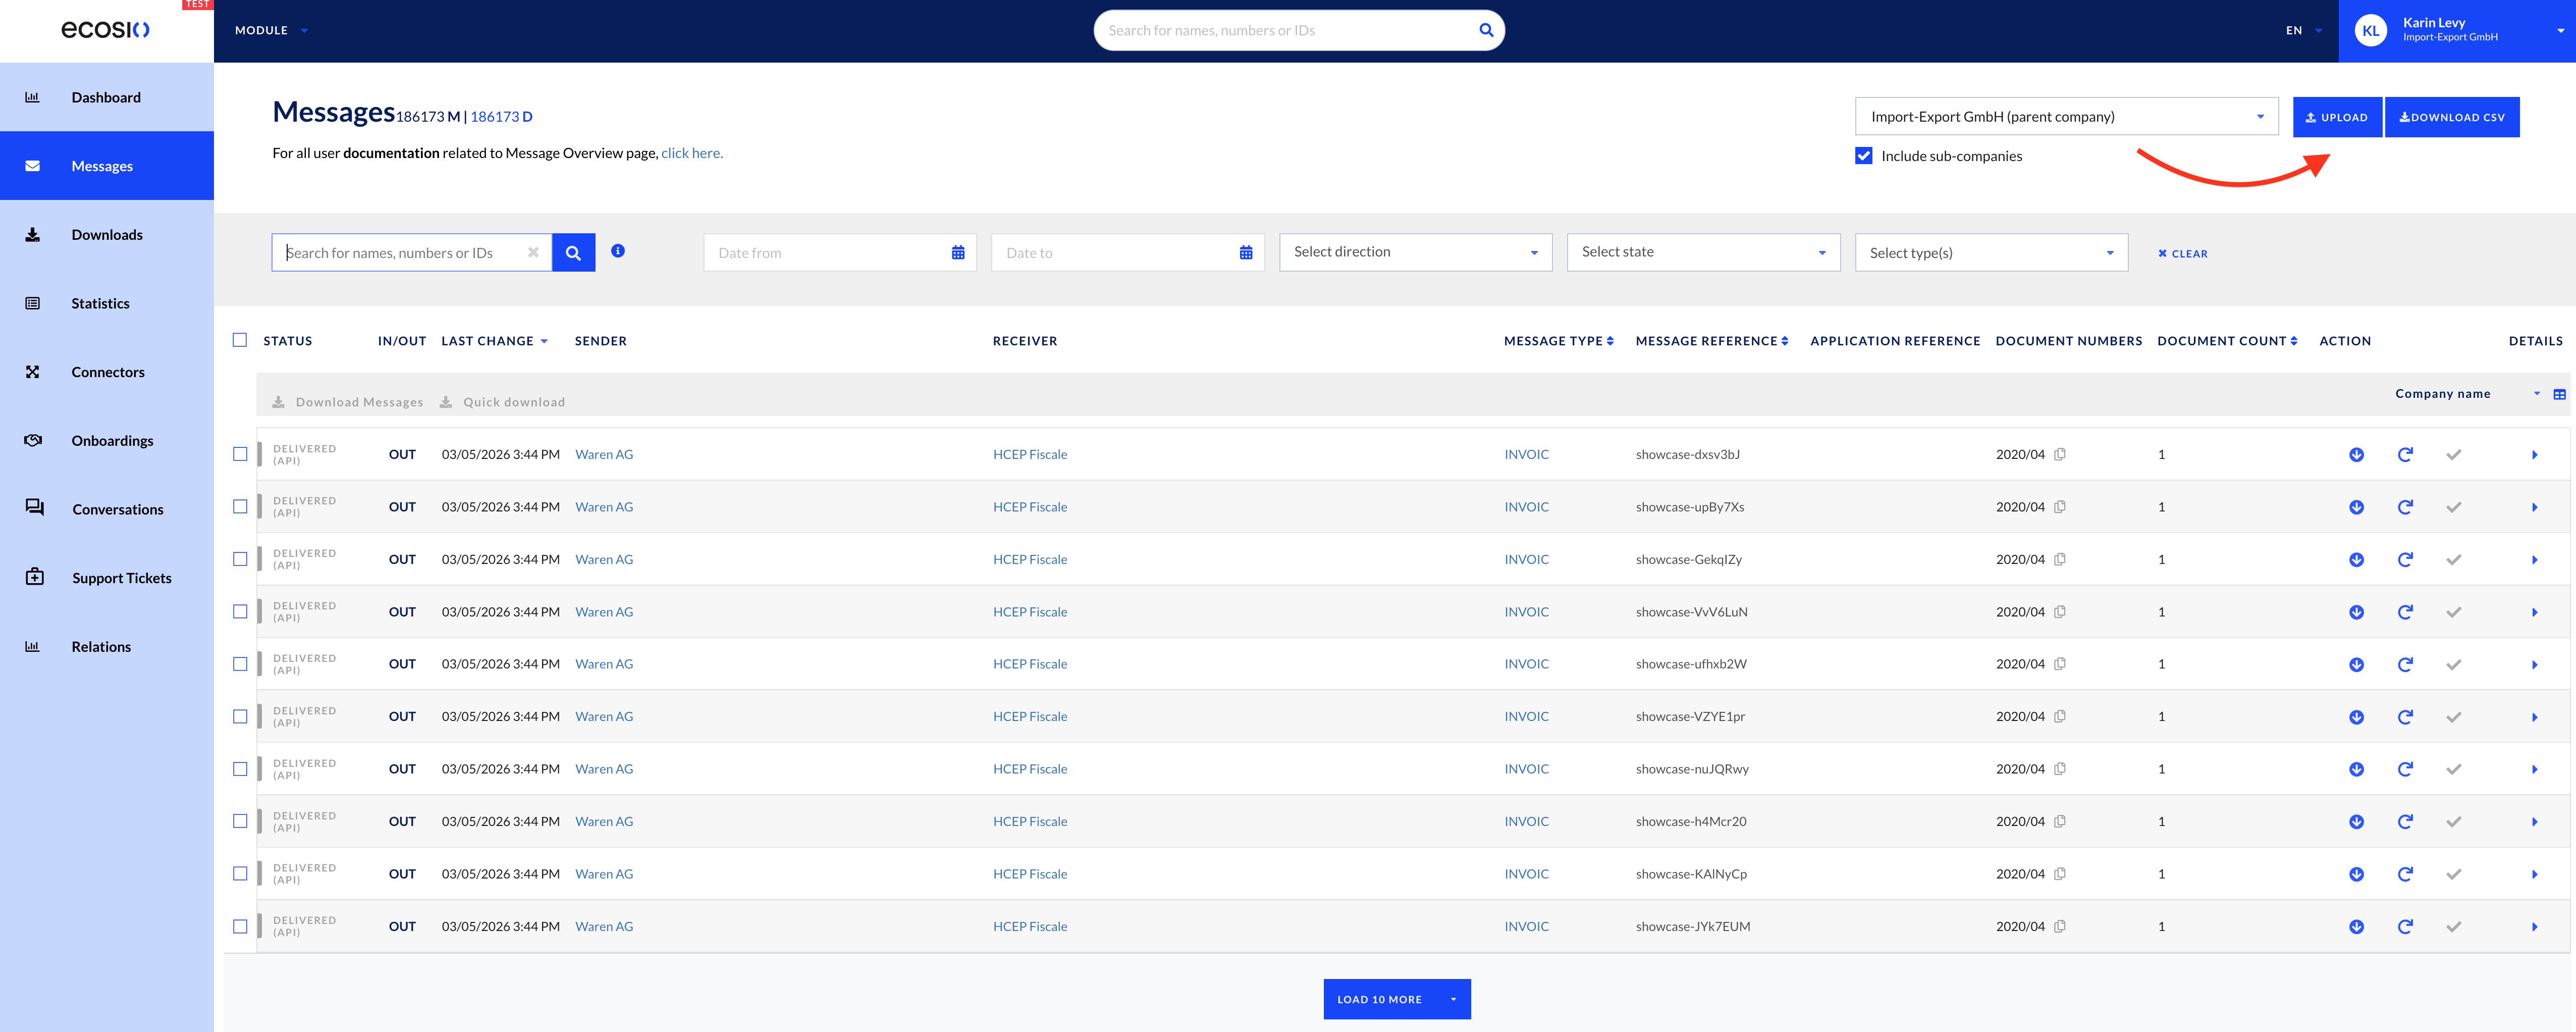This screenshot has width=2576, height=1032.
Task: Click the UPLOAD button
Action: point(2337,117)
